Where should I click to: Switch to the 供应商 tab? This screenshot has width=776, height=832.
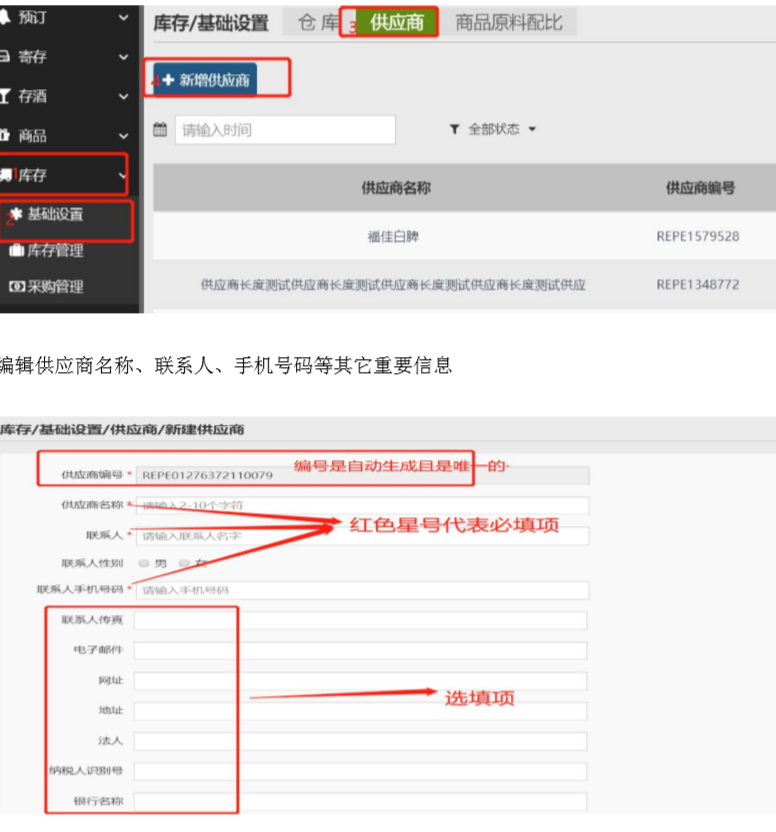click(x=396, y=22)
